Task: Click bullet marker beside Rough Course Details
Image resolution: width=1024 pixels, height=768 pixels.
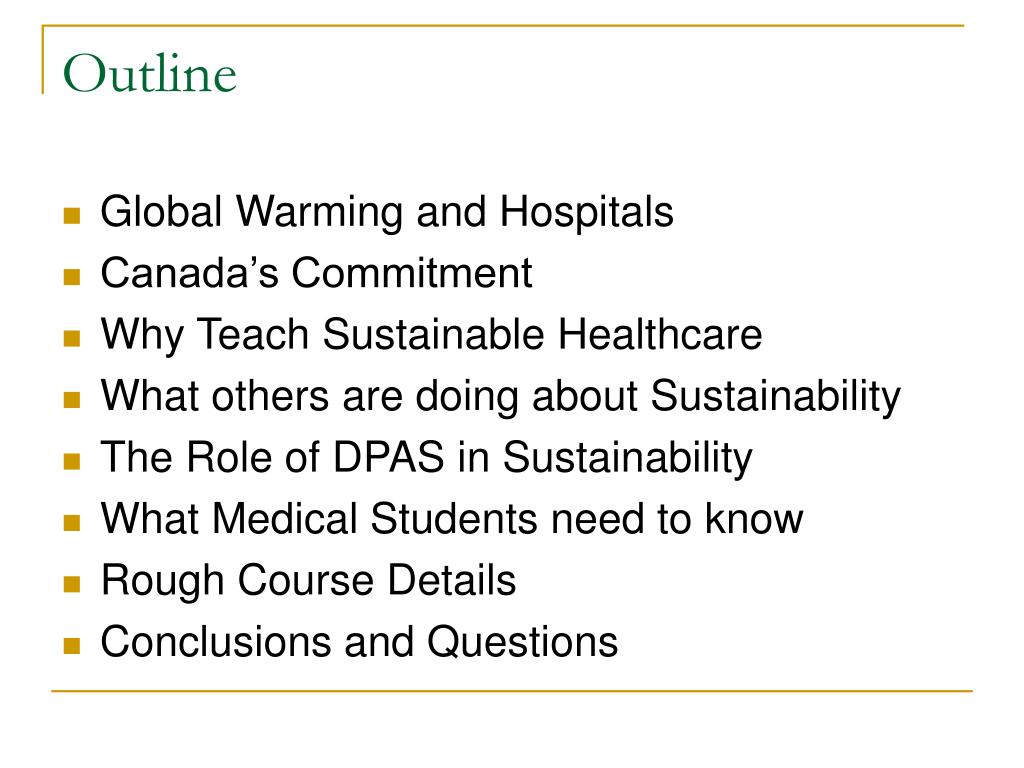Action: [72, 584]
